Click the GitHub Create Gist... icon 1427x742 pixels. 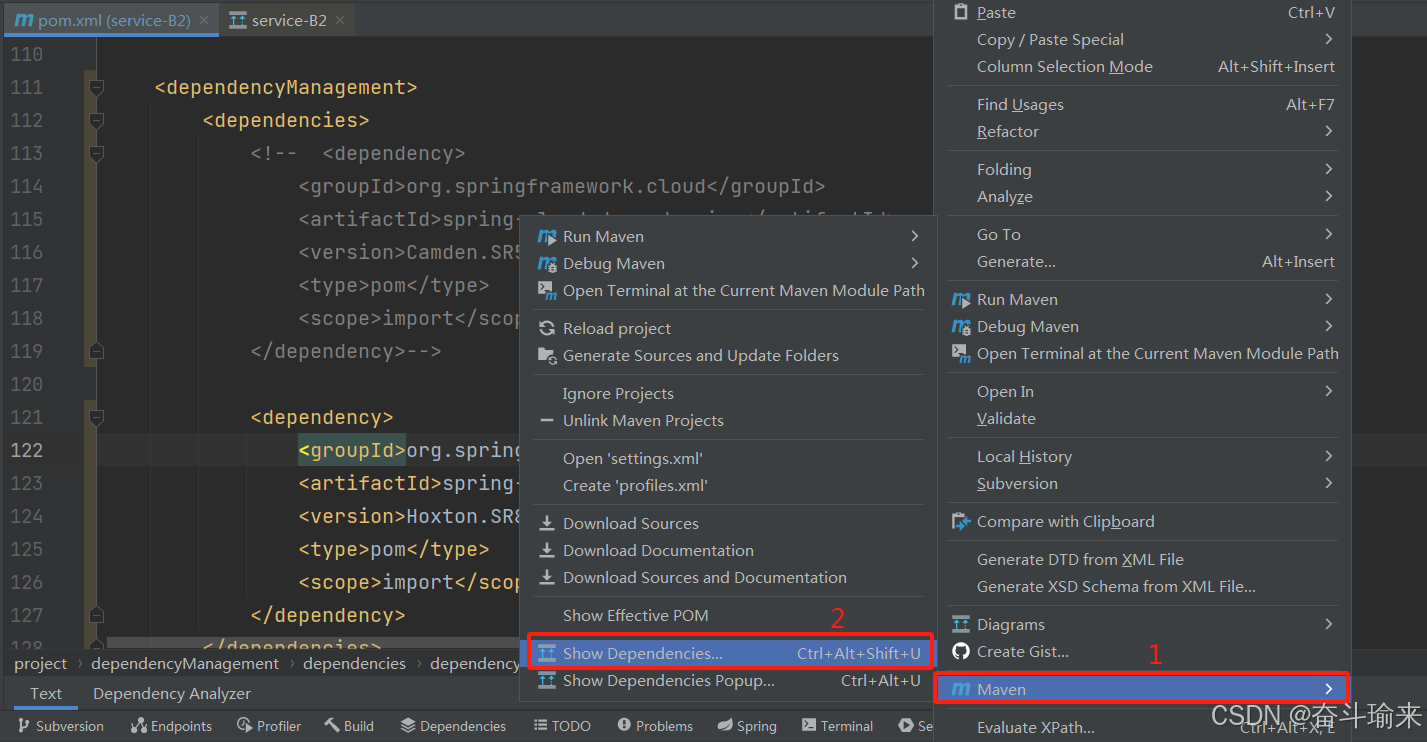coord(961,652)
